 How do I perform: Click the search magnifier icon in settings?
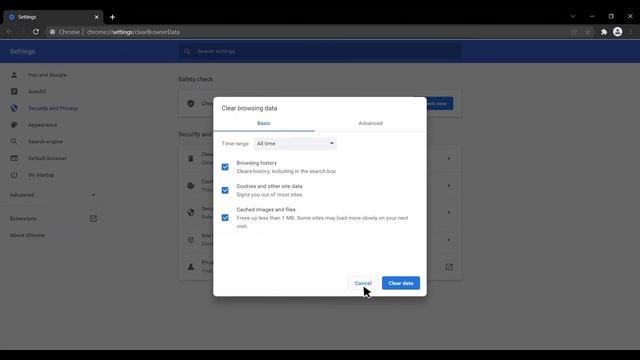(187, 51)
